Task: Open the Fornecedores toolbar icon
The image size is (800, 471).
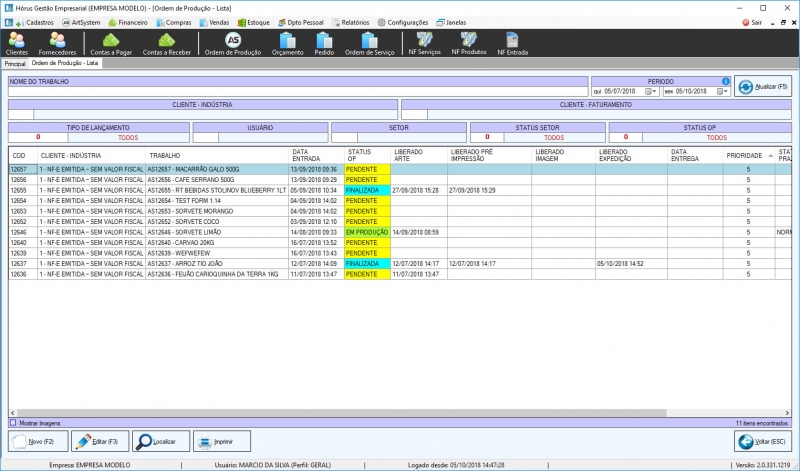Action: pos(57,43)
